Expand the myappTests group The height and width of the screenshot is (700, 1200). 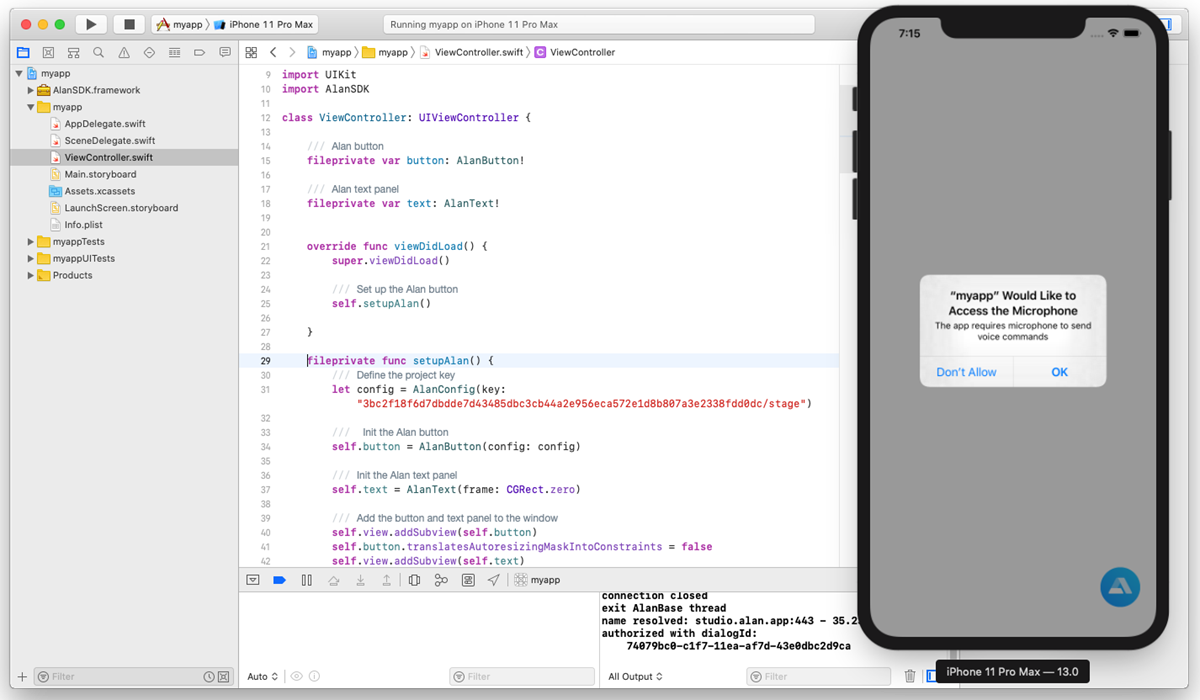28,241
